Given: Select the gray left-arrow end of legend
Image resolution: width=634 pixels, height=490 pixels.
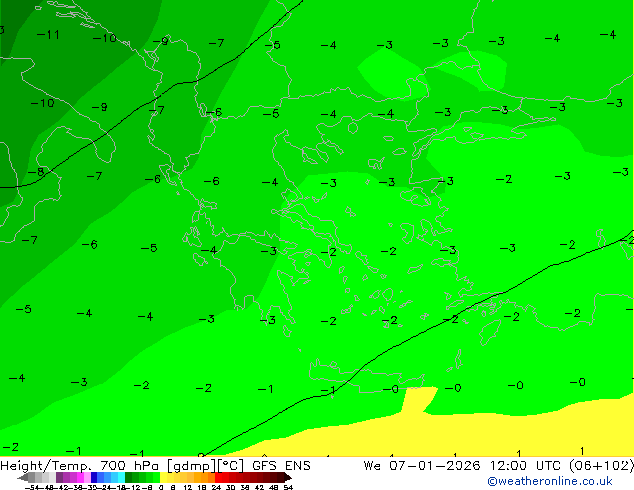Looking at the screenshot, I should pyautogui.click(x=22, y=478).
